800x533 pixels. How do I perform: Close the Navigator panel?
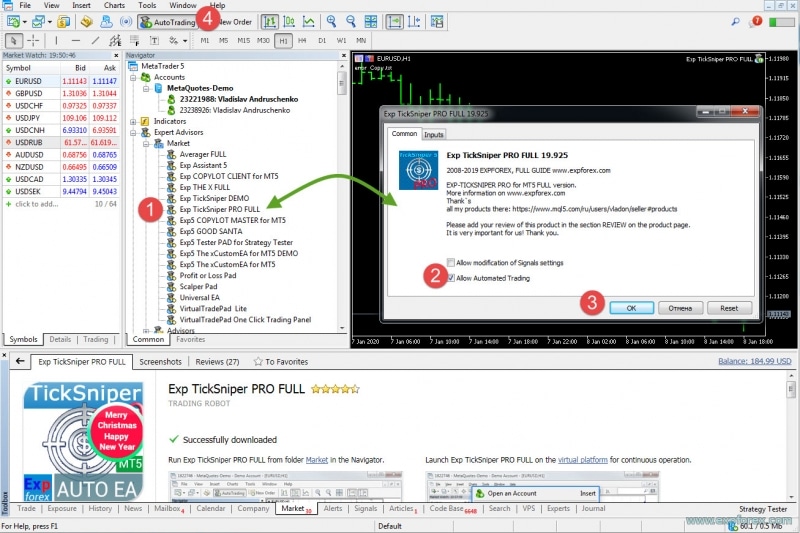tap(344, 55)
